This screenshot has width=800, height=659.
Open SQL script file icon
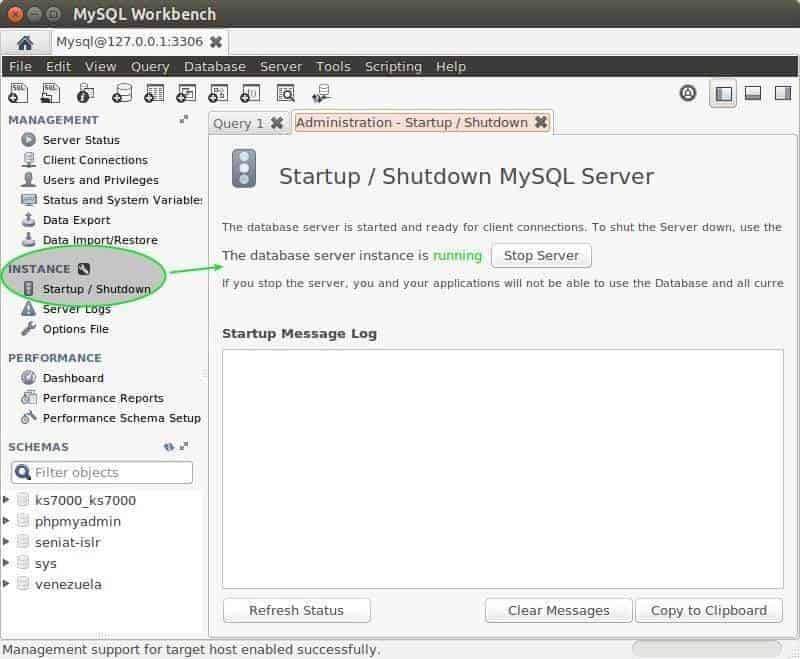coord(51,93)
